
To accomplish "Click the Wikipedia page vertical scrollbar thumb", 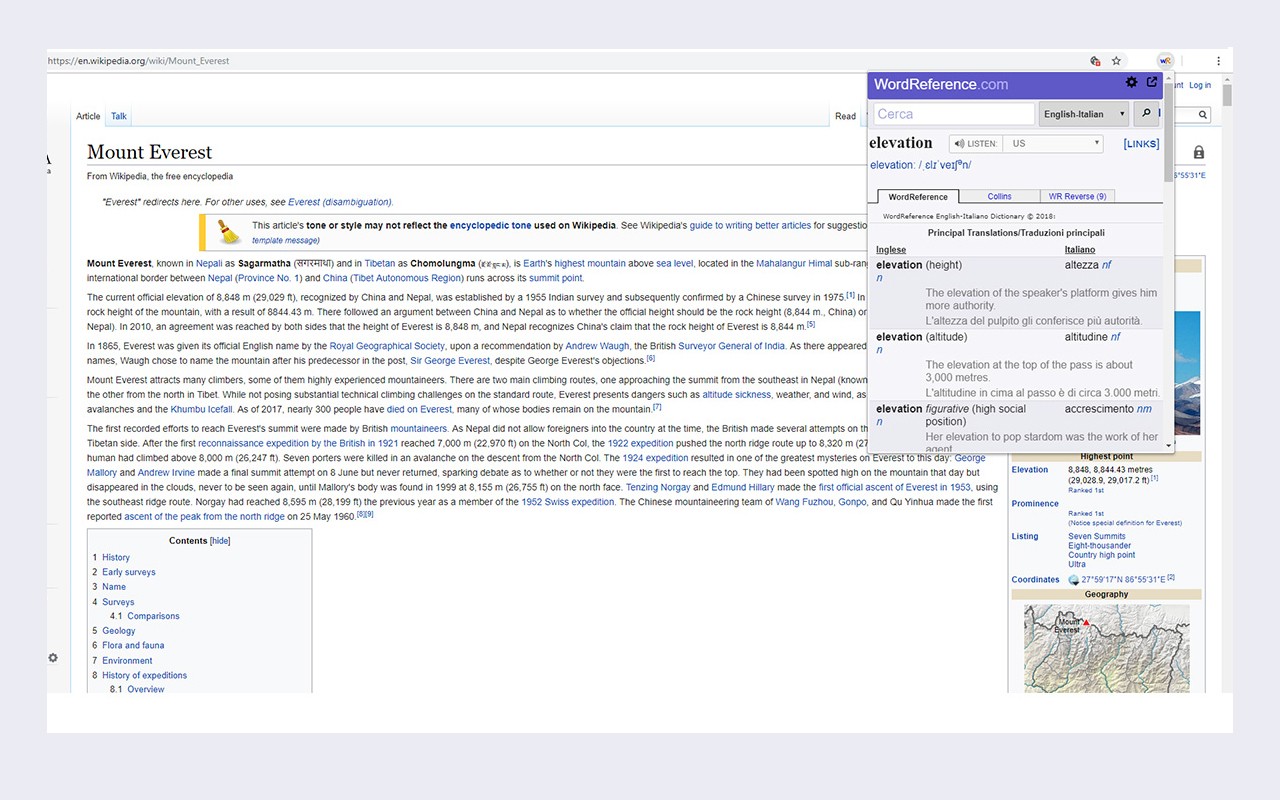I will 1227,97.
